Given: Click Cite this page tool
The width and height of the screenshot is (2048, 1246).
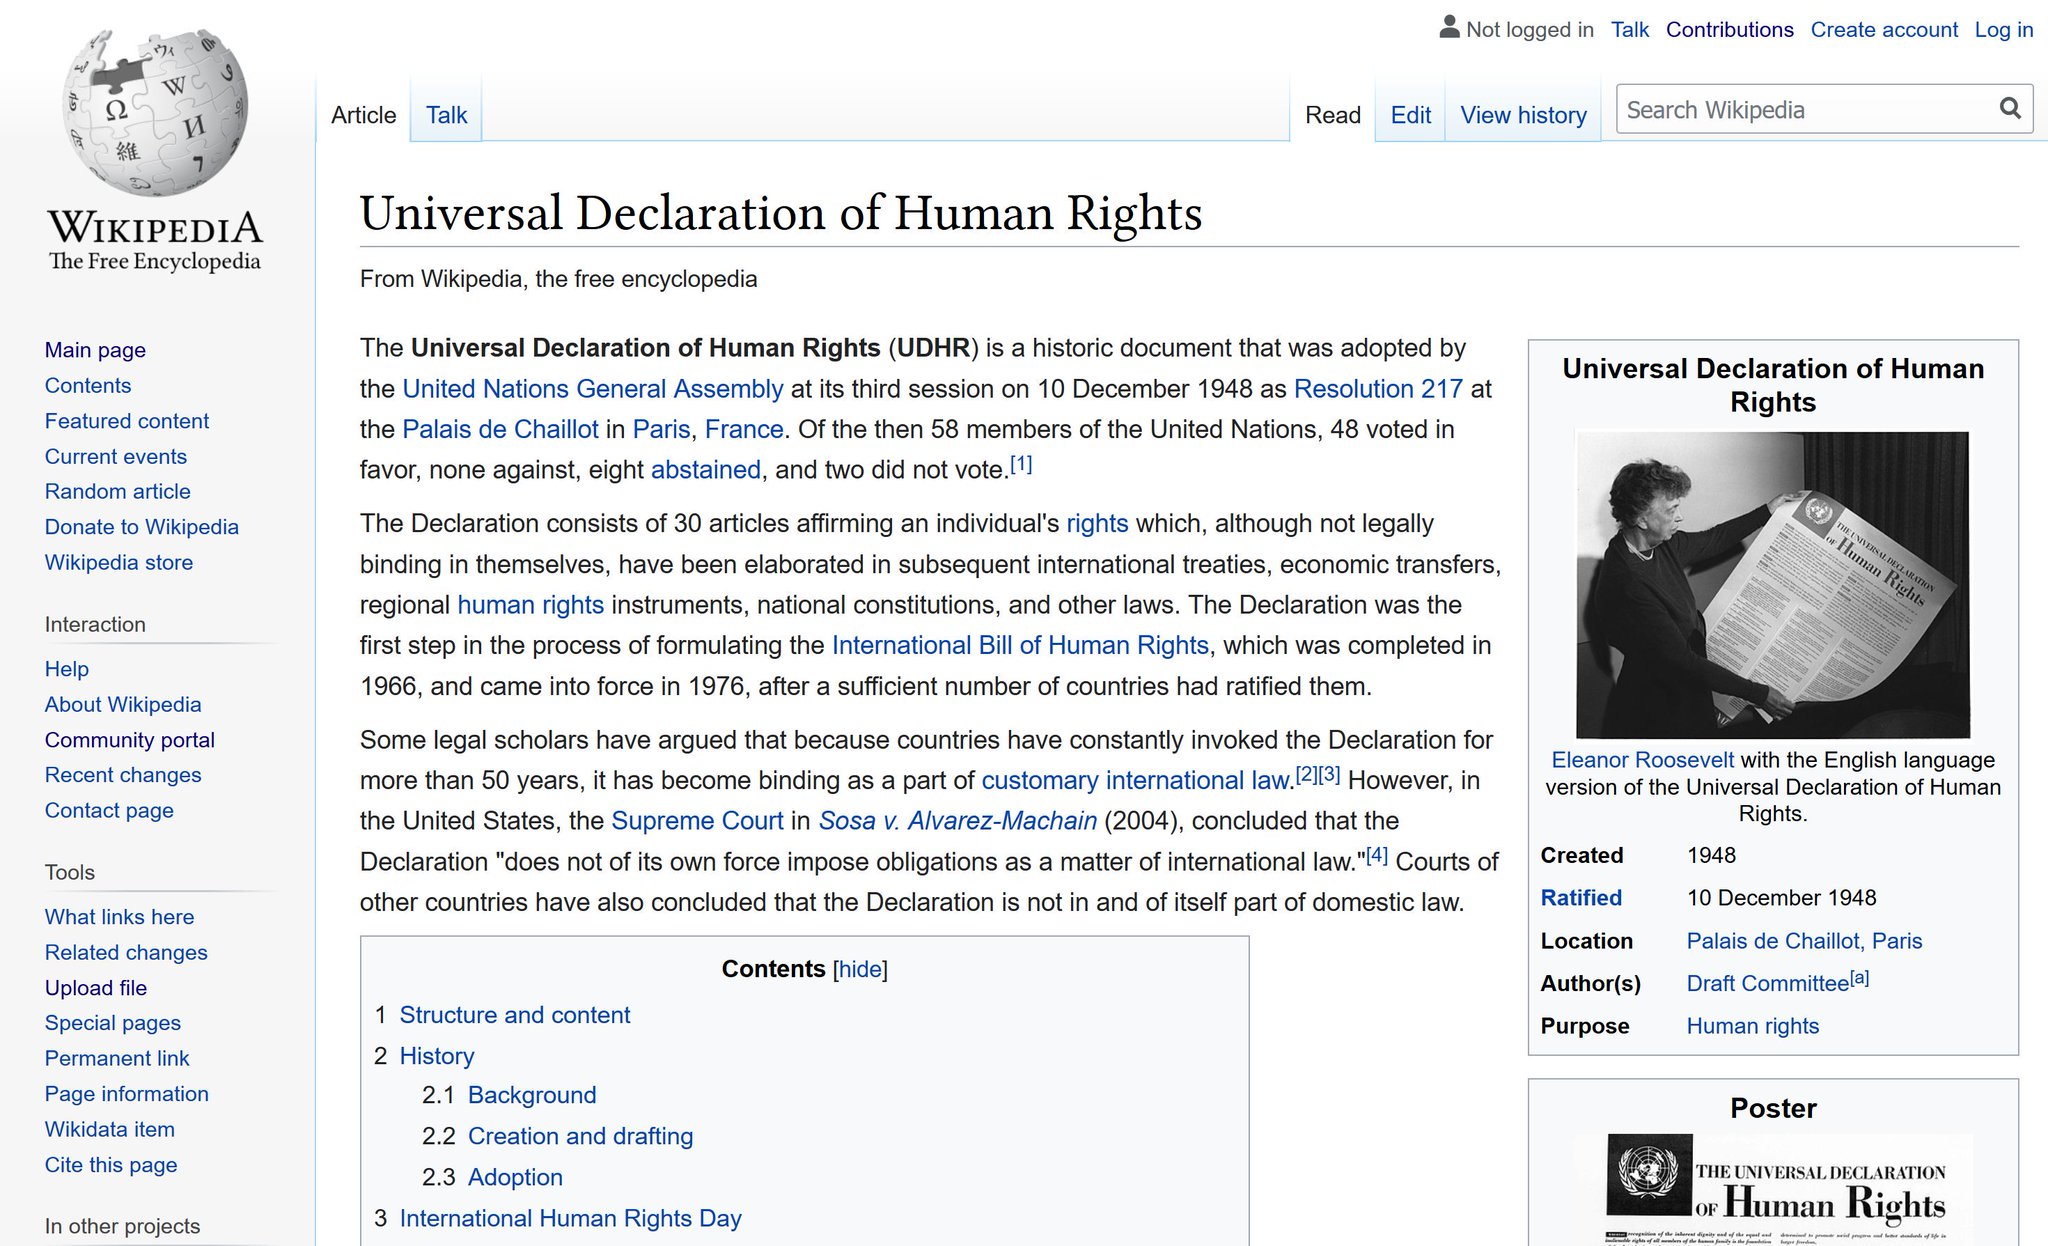Looking at the screenshot, I should pos(111,1164).
